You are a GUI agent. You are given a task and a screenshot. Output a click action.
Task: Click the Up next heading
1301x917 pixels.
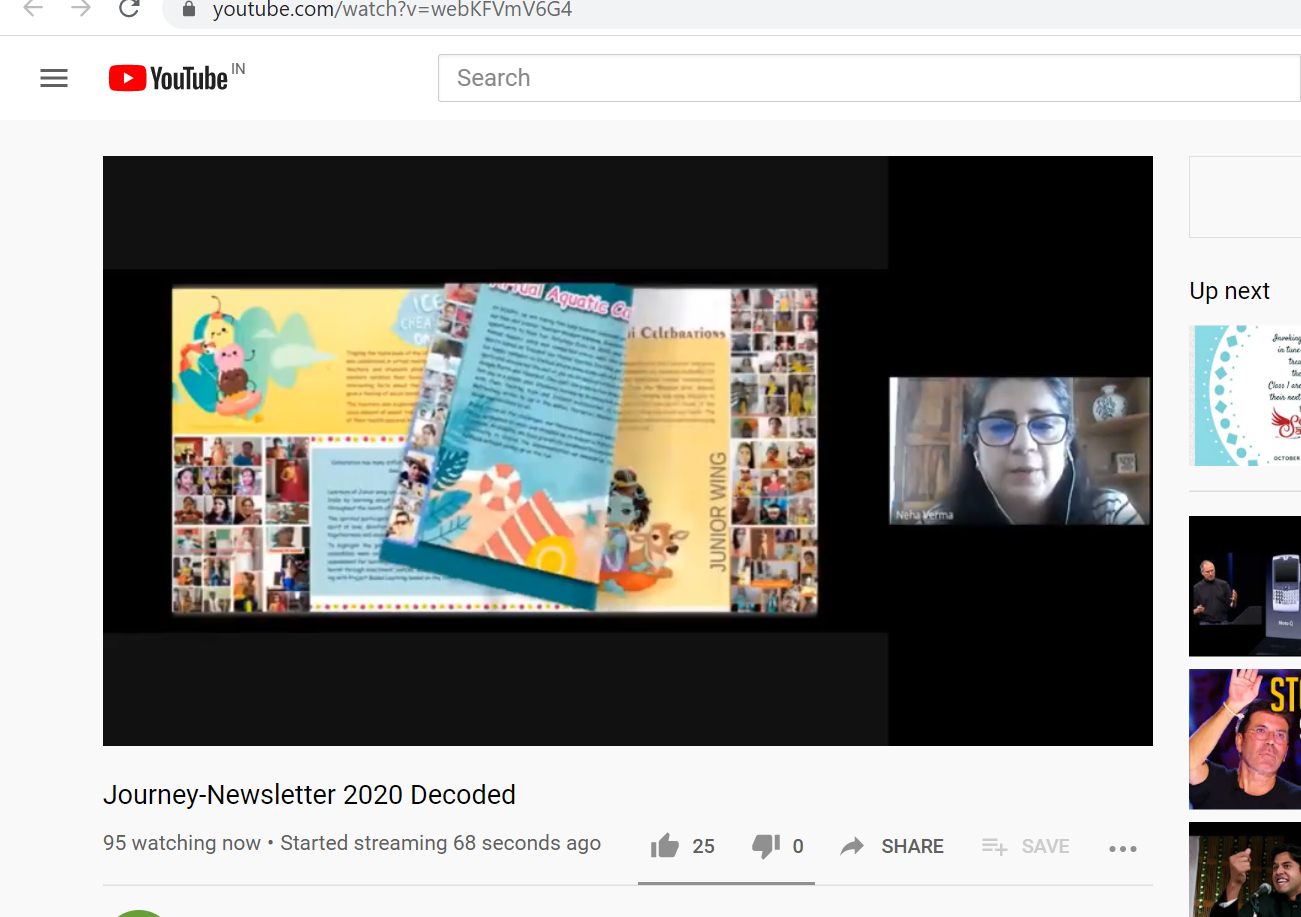(1229, 291)
